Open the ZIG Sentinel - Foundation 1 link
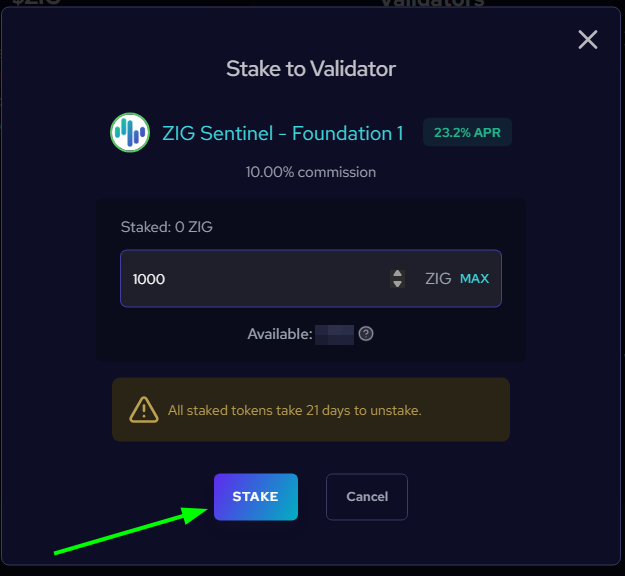The width and height of the screenshot is (625, 576). tap(283, 133)
